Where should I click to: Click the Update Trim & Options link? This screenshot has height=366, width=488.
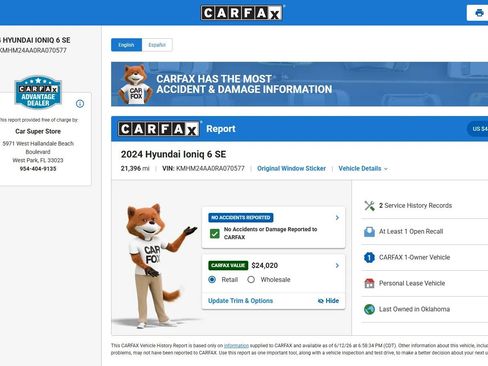coord(240,301)
